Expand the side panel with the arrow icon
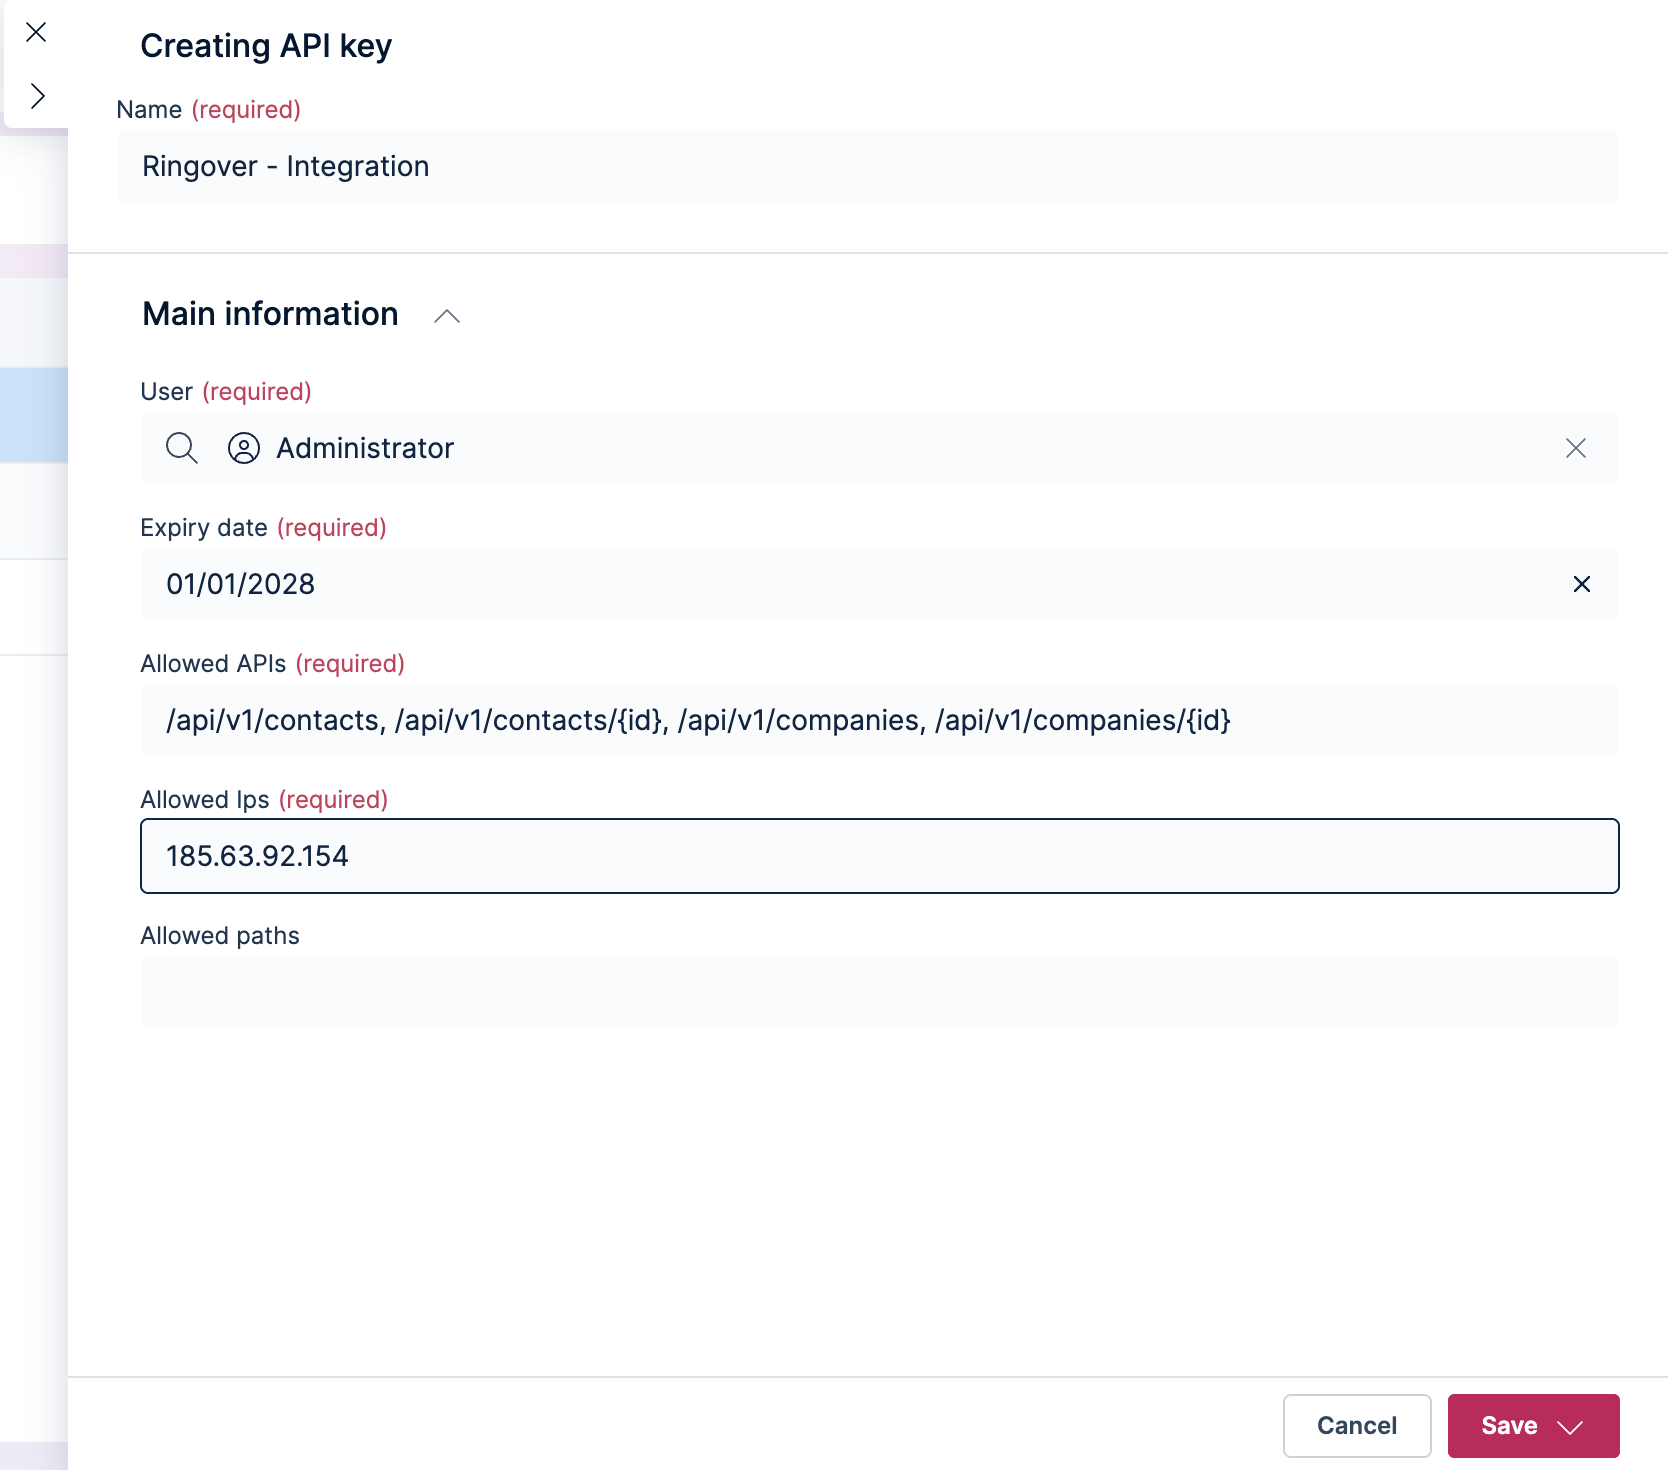1668x1470 pixels. 37,96
